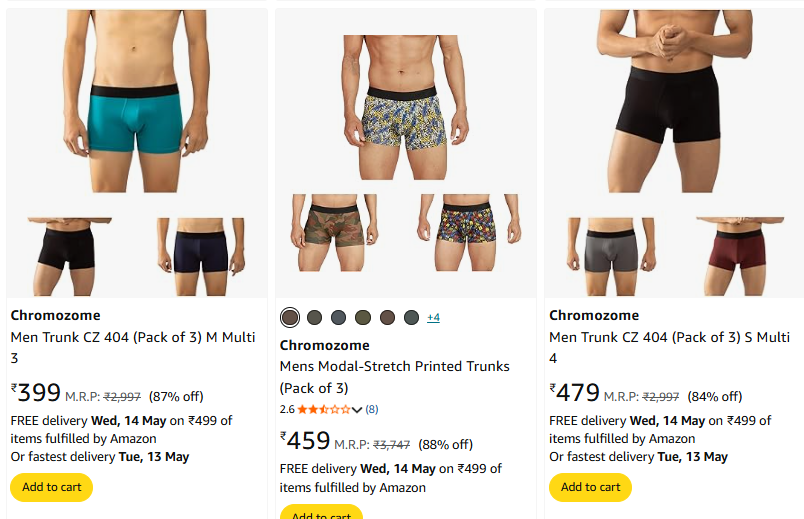Pick the third, slate-blue color swatch
This screenshot has height=519, width=804.
pos(339,318)
